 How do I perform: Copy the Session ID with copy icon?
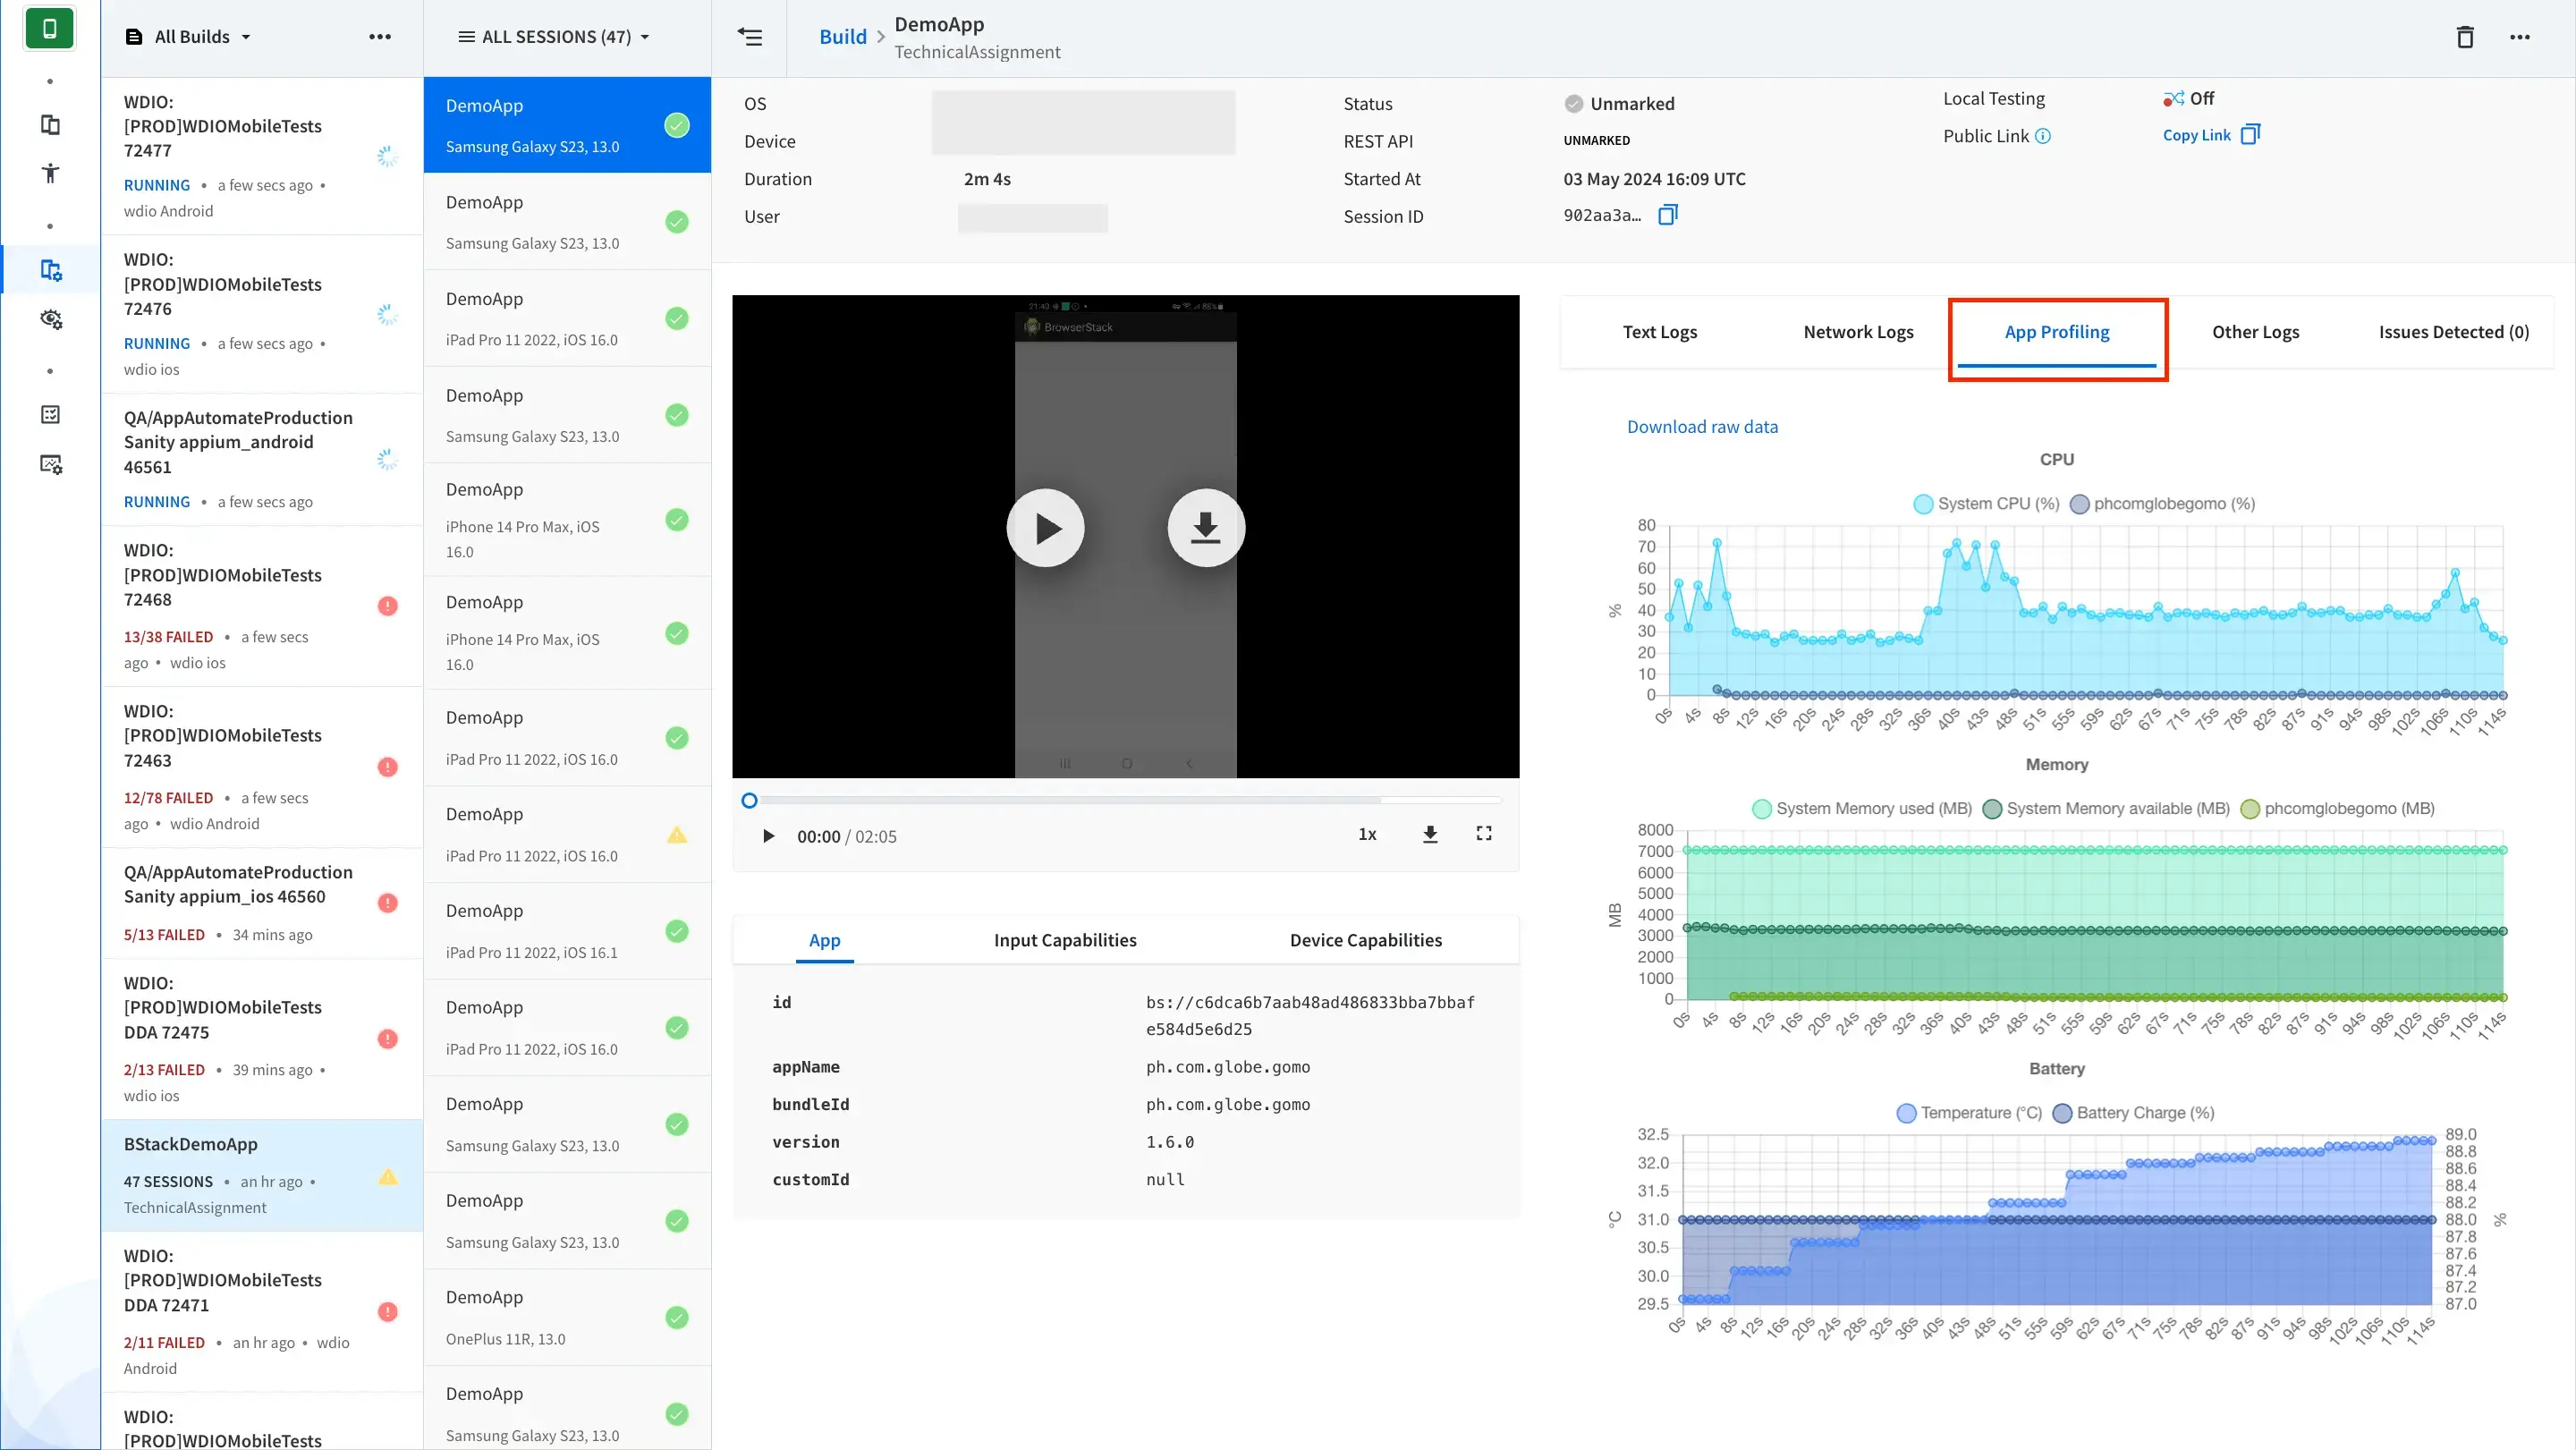[x=1667, y=215]
